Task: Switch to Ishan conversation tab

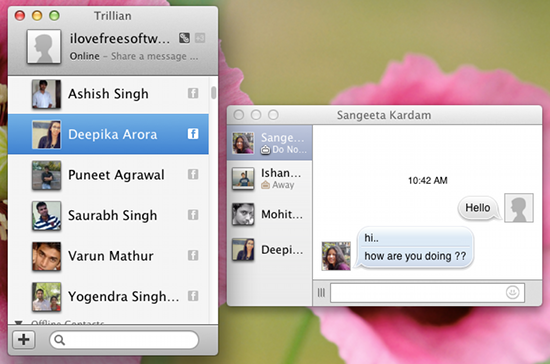Action: [269, 178]
